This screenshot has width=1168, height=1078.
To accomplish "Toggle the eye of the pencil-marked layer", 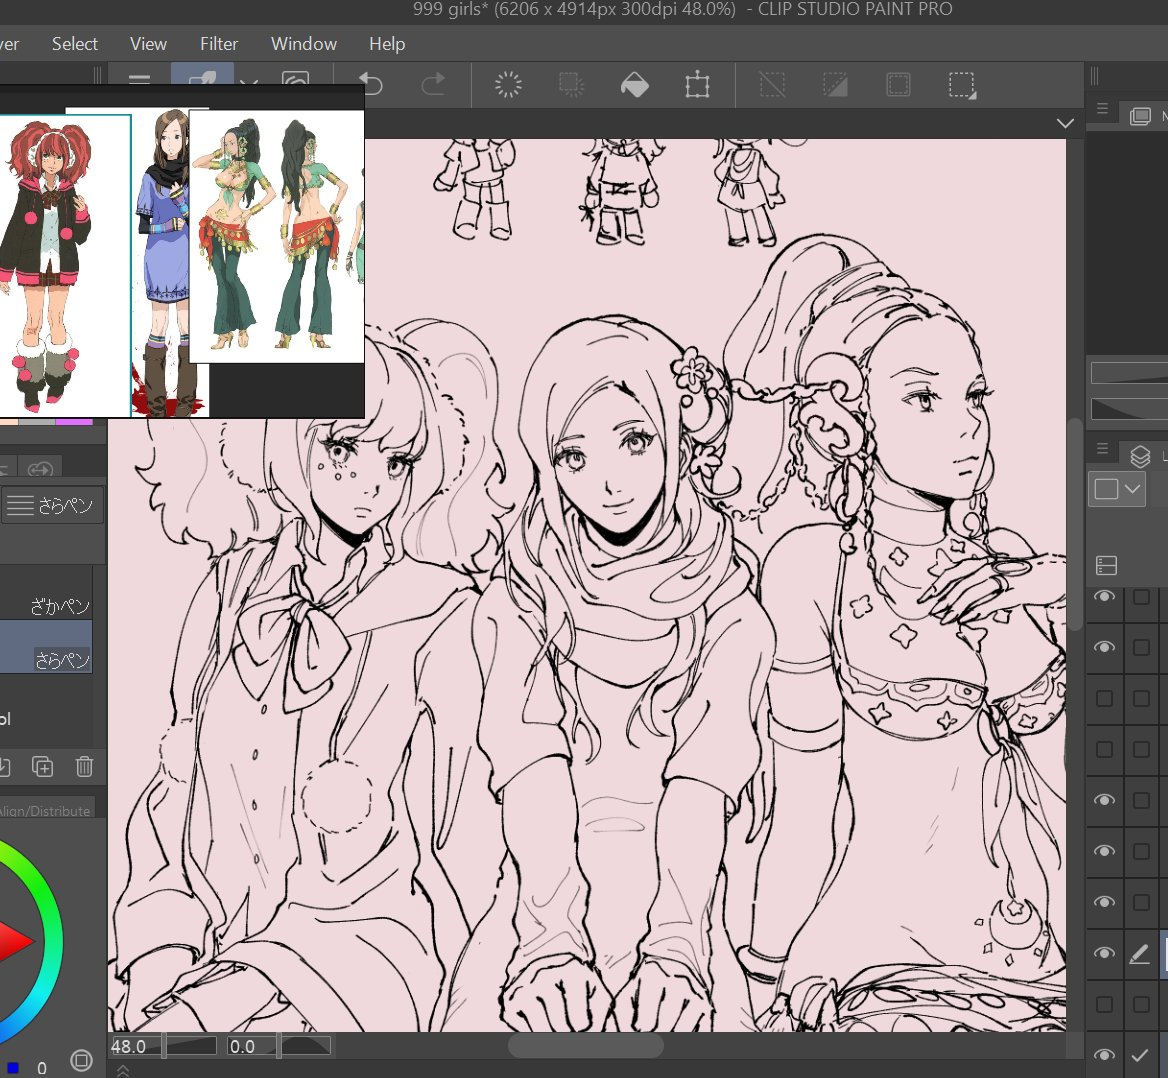I will click(x=1105, y=953).
